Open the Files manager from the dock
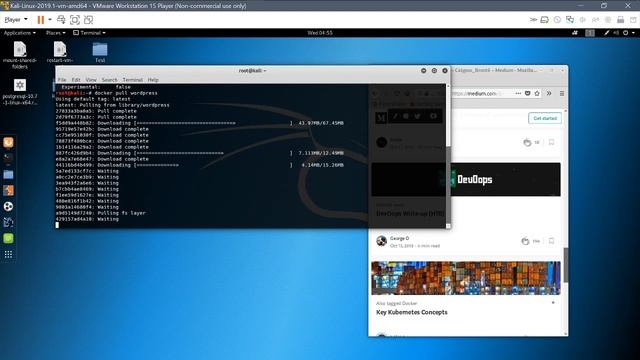The image size is (640, 360). click(8, 174)
